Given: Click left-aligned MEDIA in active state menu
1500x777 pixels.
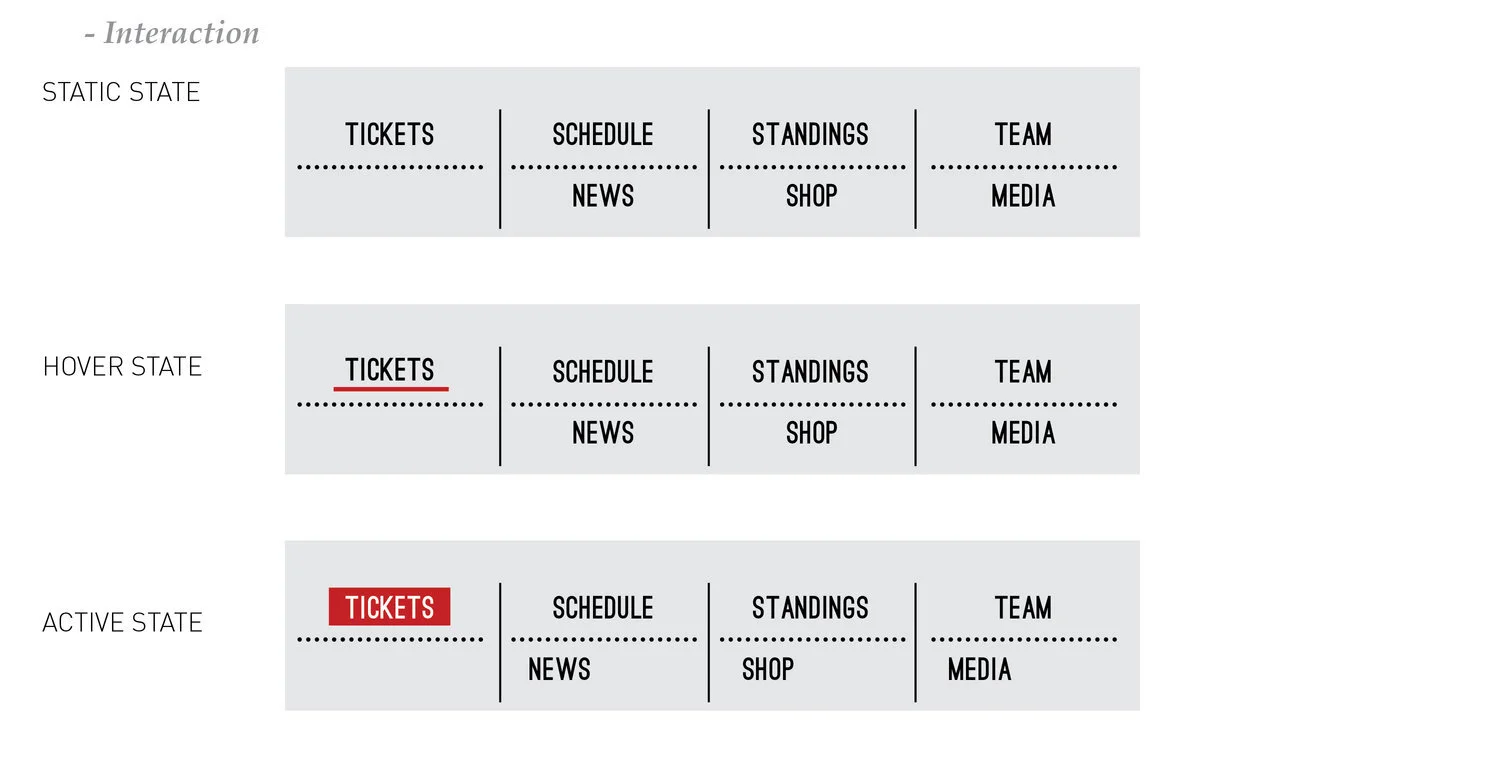Looking at the screenshot, I should [x=979, y=669].
